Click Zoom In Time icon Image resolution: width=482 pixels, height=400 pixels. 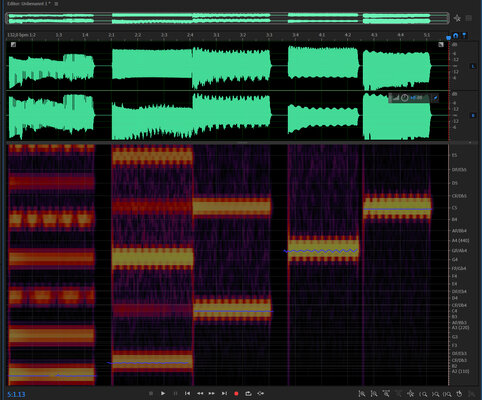click(386, 394)
